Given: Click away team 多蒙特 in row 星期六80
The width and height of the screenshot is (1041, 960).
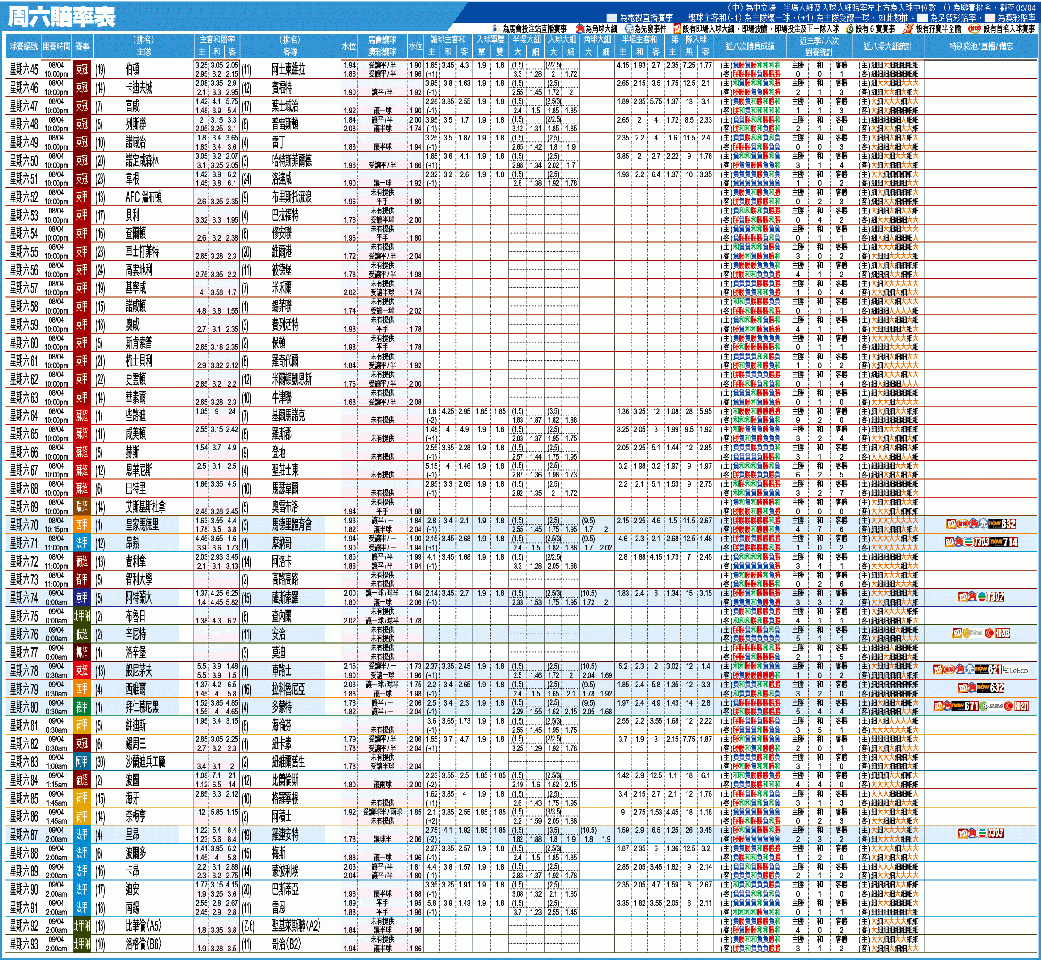Looking at the screenshot, I should [x=281, y=706].
